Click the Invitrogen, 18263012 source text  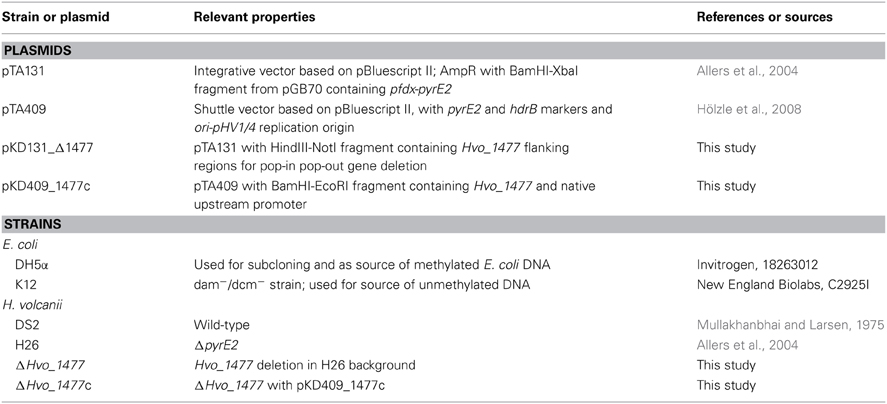pos(752,265)
